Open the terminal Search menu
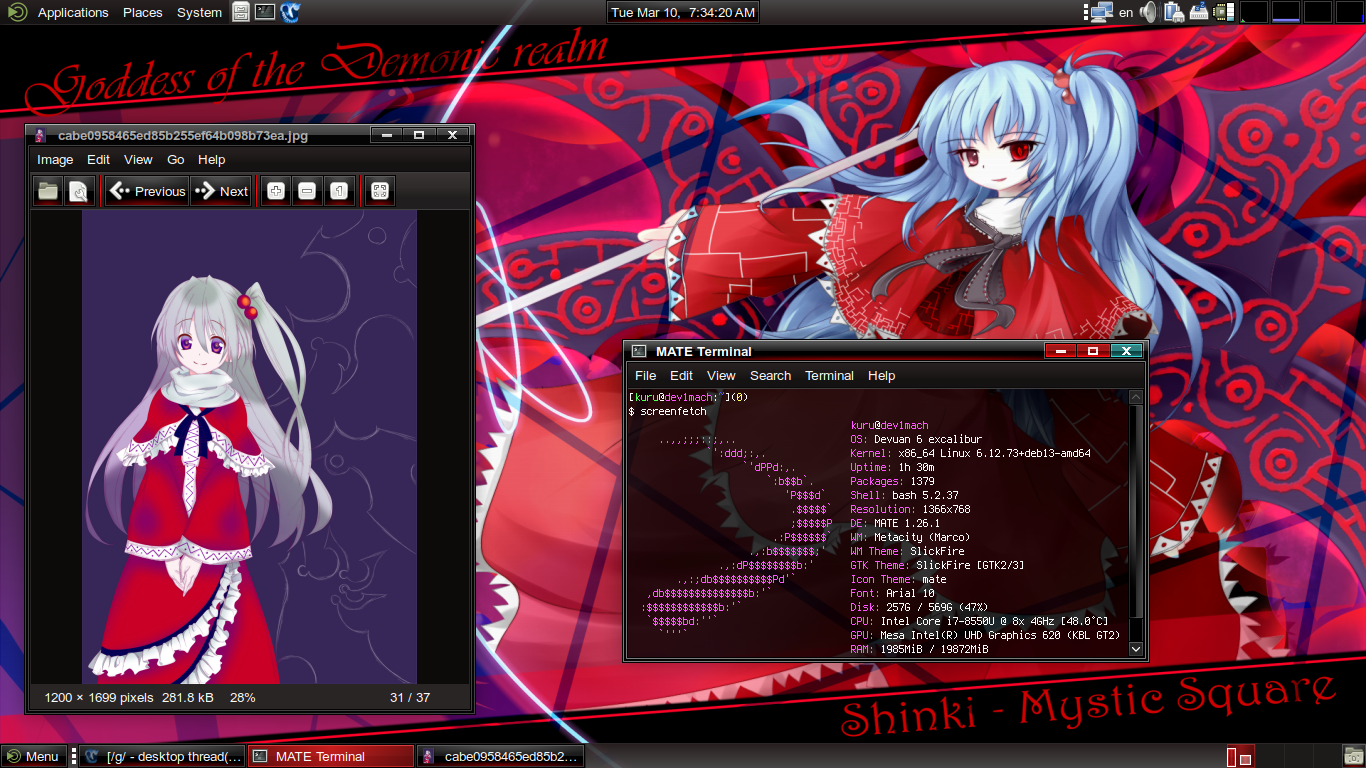The height and width of the screenshot is (768, 1366). [x=770, y=375]
